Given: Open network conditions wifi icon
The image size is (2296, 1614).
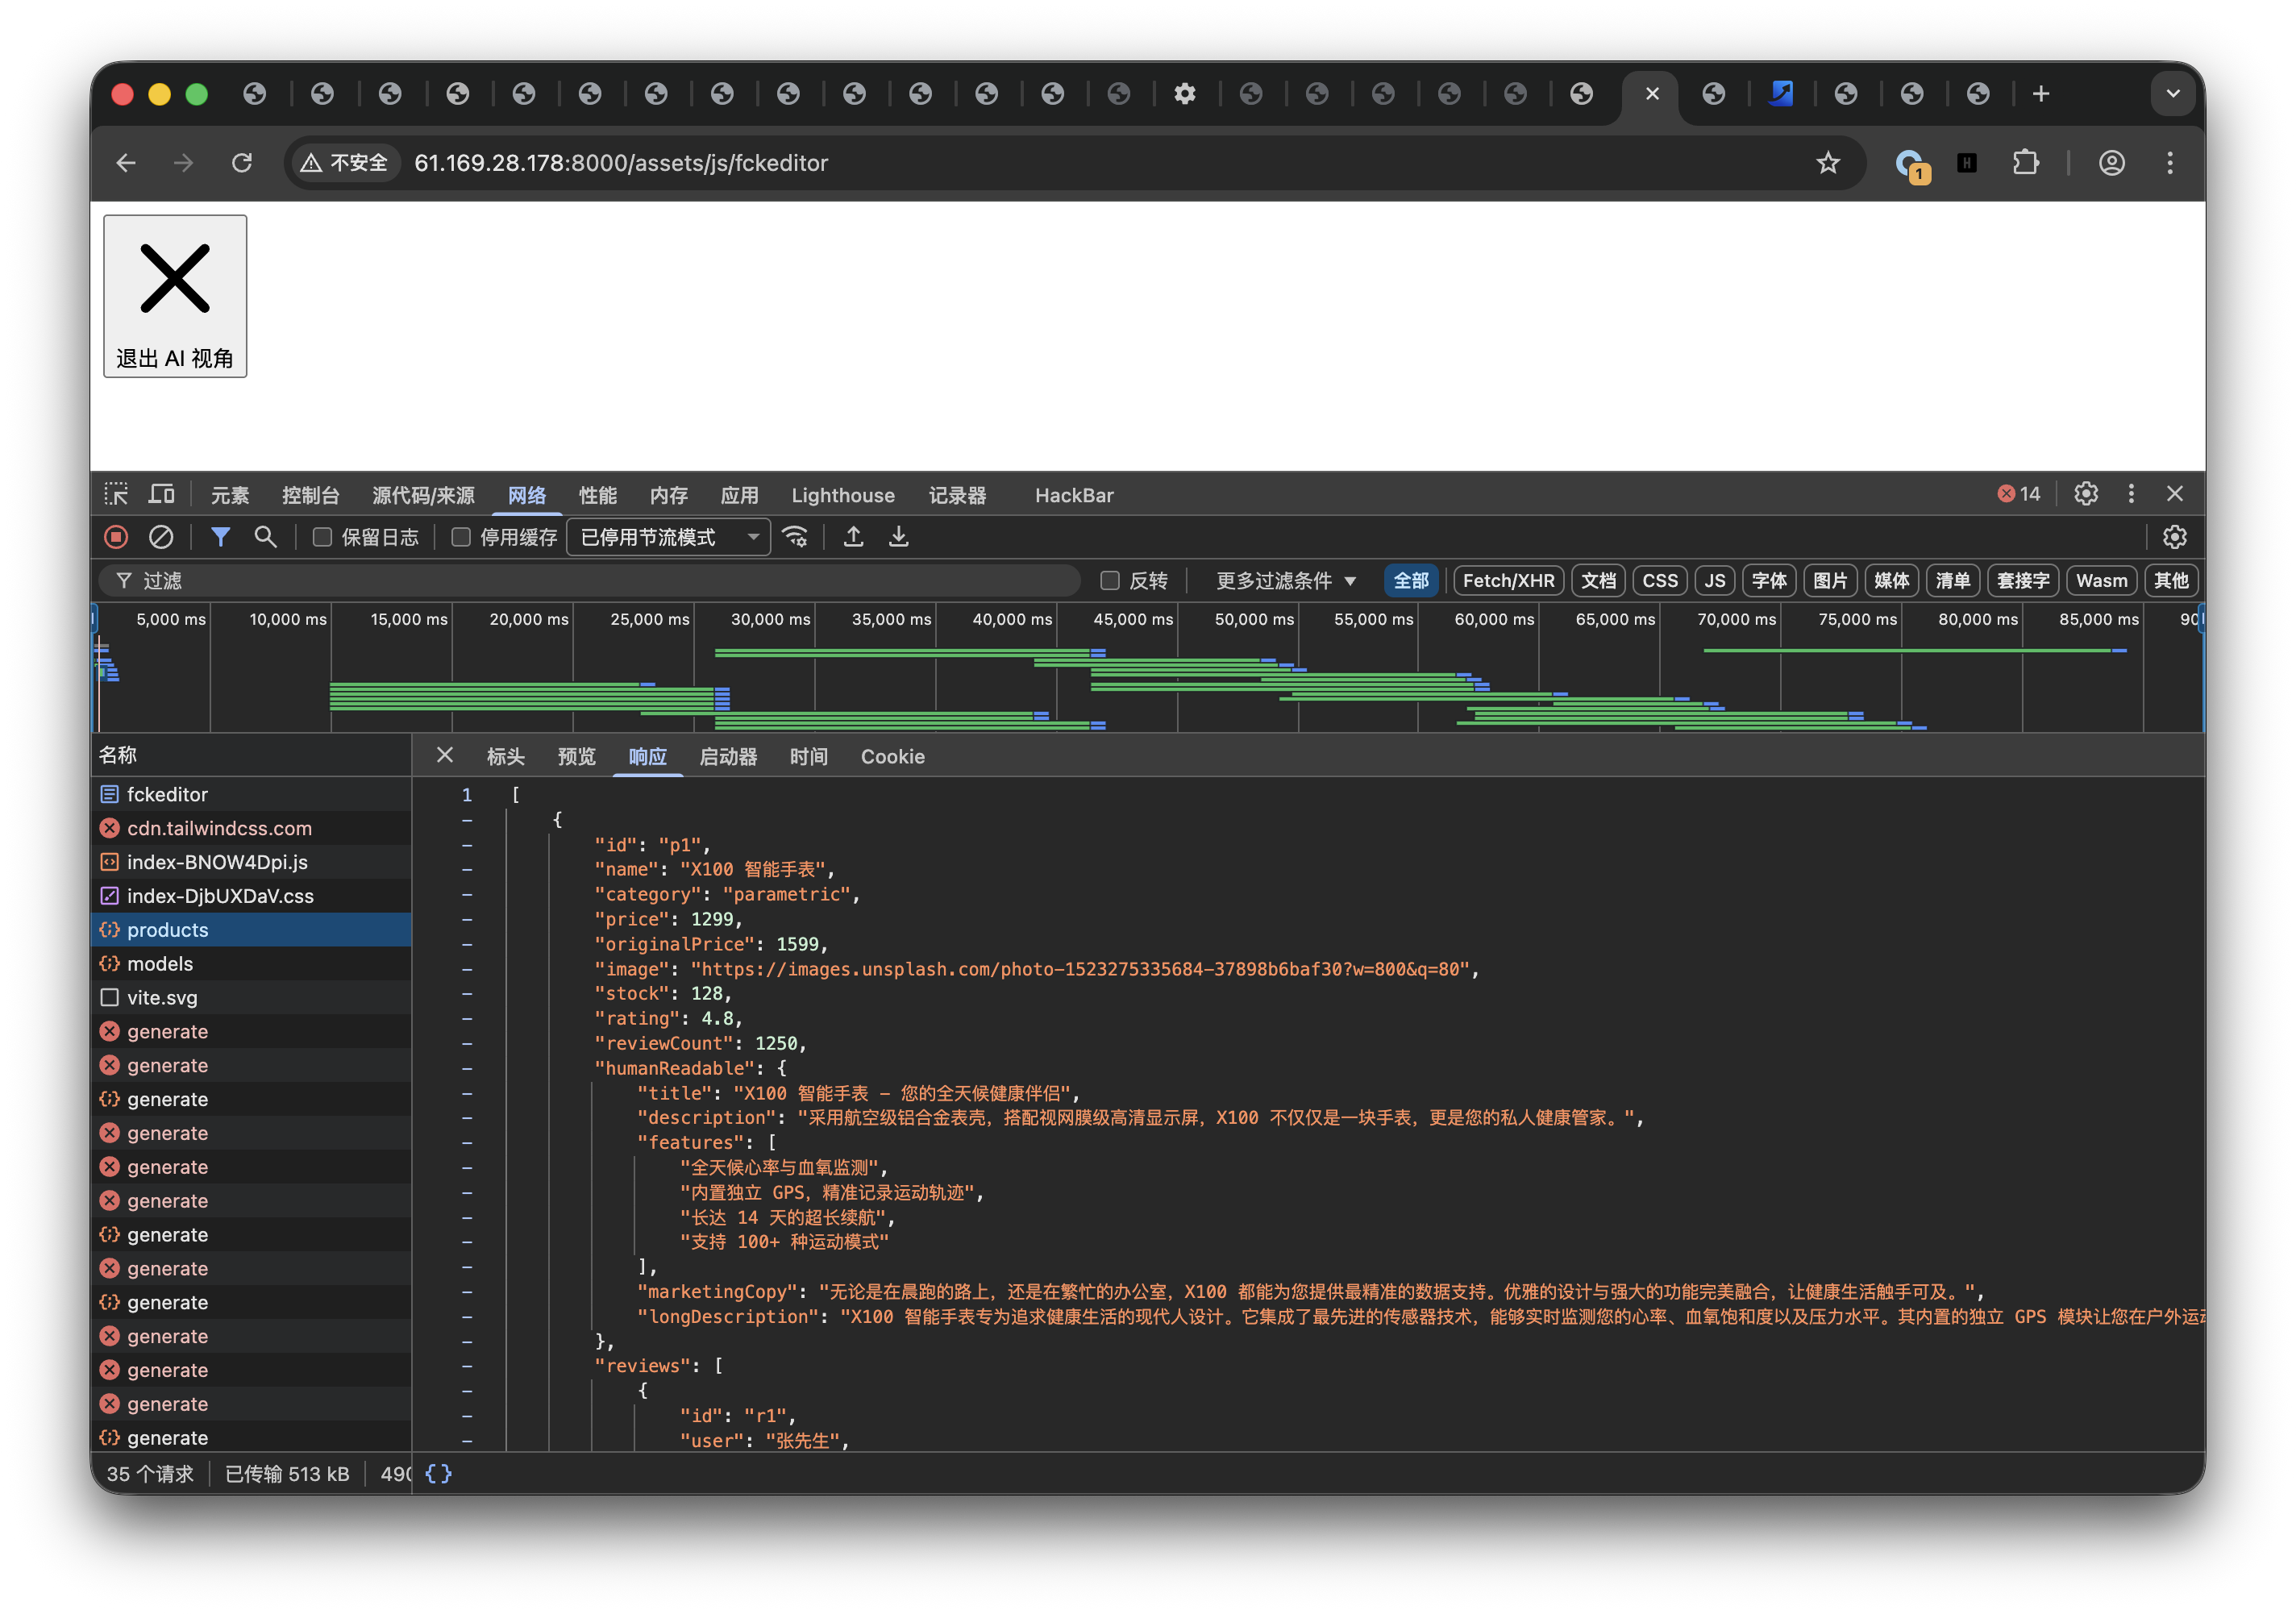Looking at the screenshot, I should click(795, 537).
